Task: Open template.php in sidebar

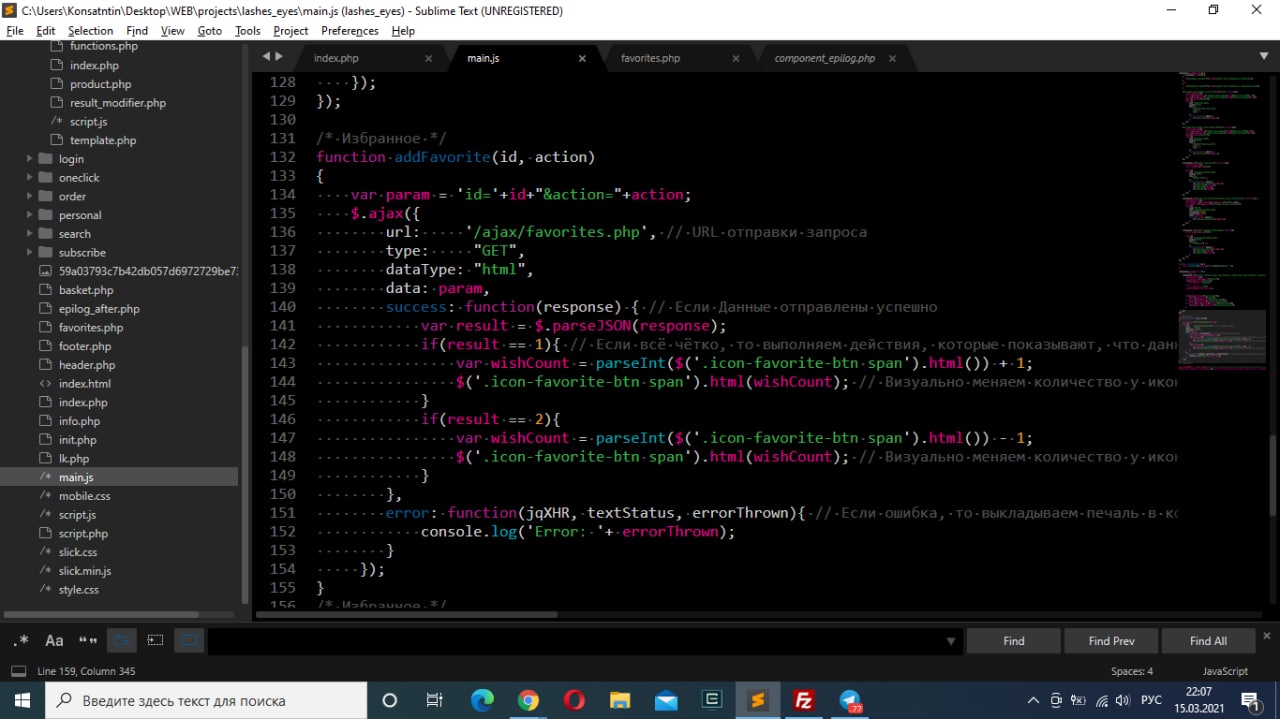Action: pos(103,141)
